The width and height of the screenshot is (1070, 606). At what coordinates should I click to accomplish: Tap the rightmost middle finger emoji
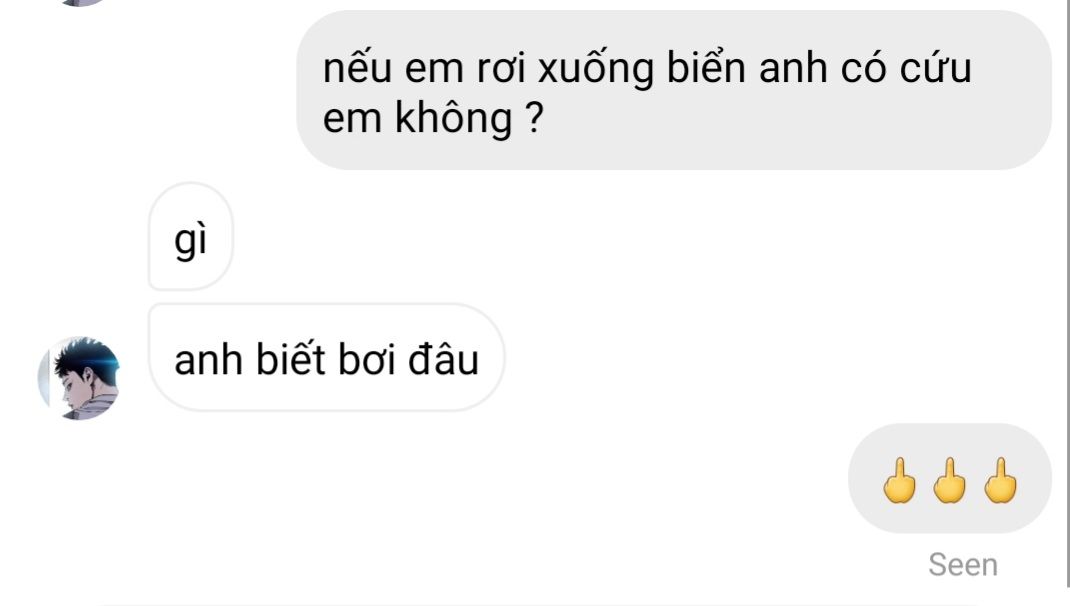point(1000,480)
